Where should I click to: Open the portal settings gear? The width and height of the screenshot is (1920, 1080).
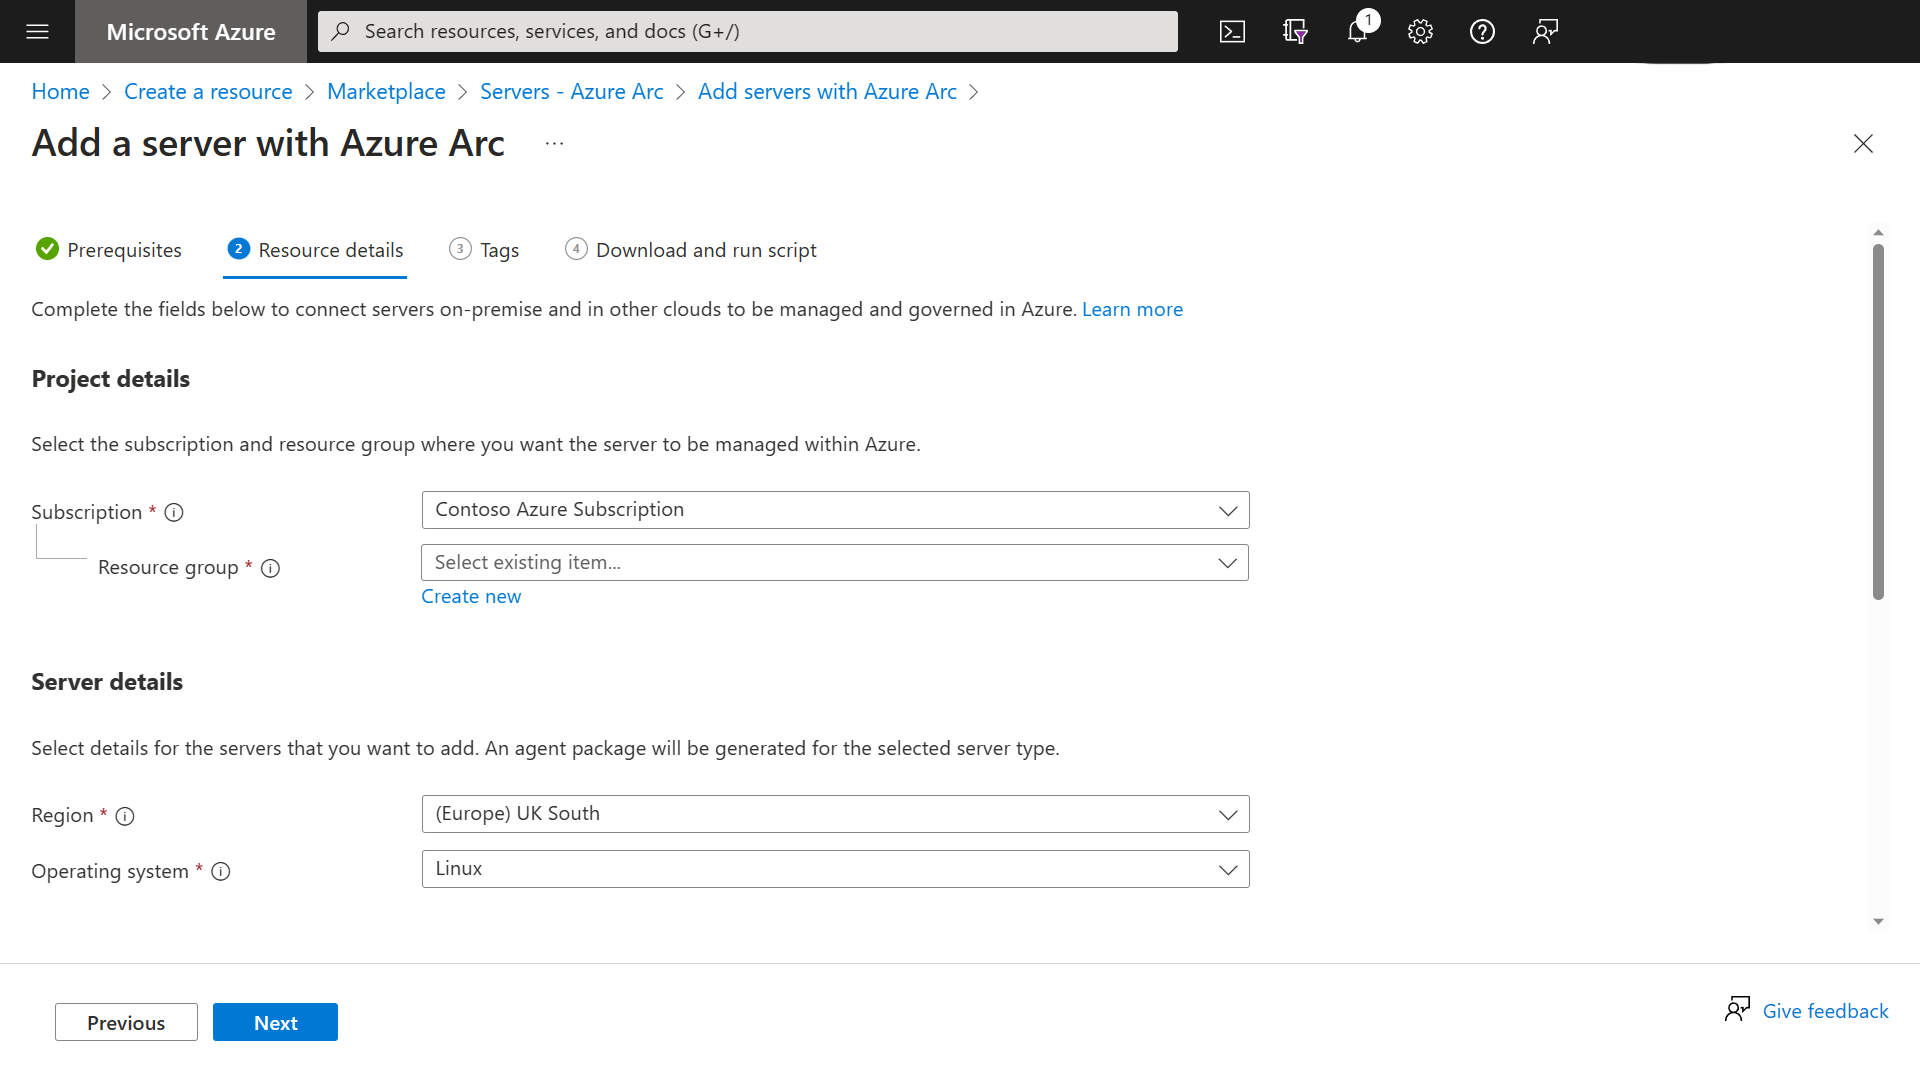click(x=1420, y=31)
